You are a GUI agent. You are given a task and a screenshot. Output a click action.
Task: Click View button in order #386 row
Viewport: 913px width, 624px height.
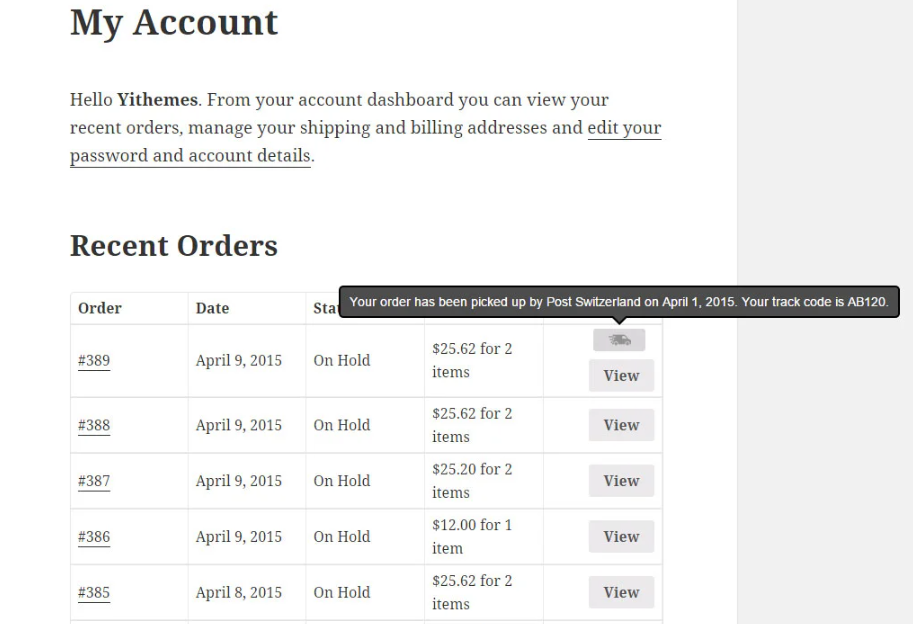(x=621, y=537)
